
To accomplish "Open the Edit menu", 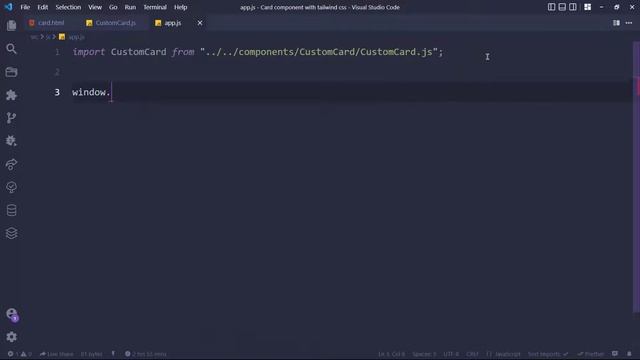I will click(42, 7).
